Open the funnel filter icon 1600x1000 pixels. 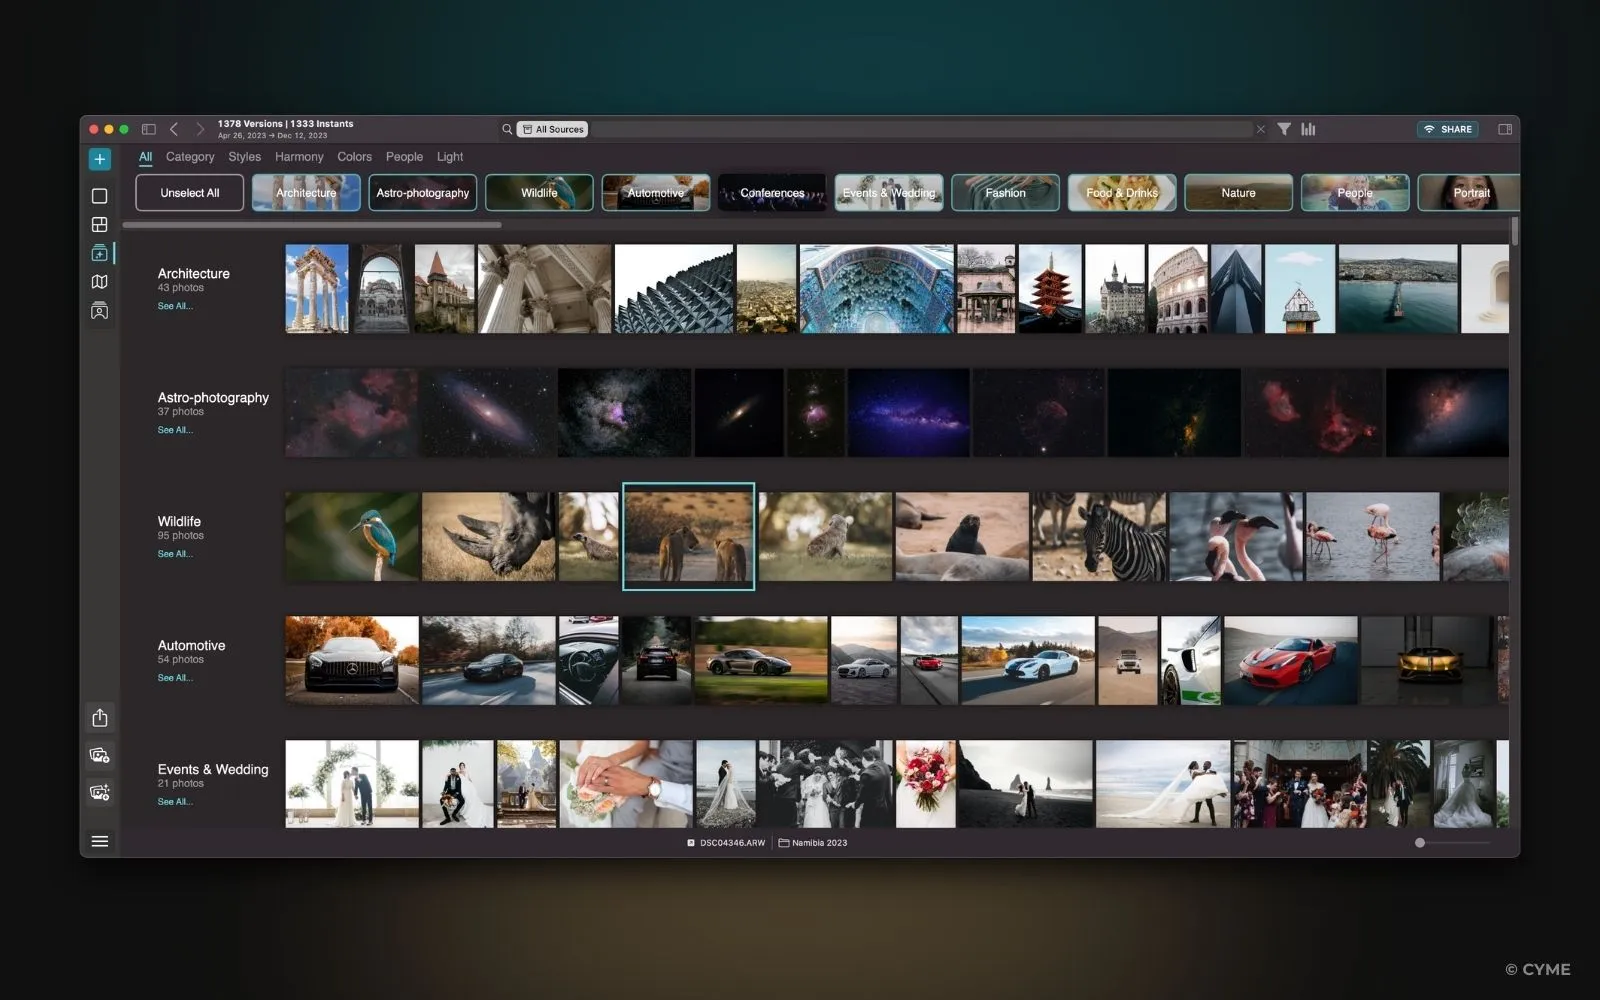pyautogui.click(x=1284, y=129)
